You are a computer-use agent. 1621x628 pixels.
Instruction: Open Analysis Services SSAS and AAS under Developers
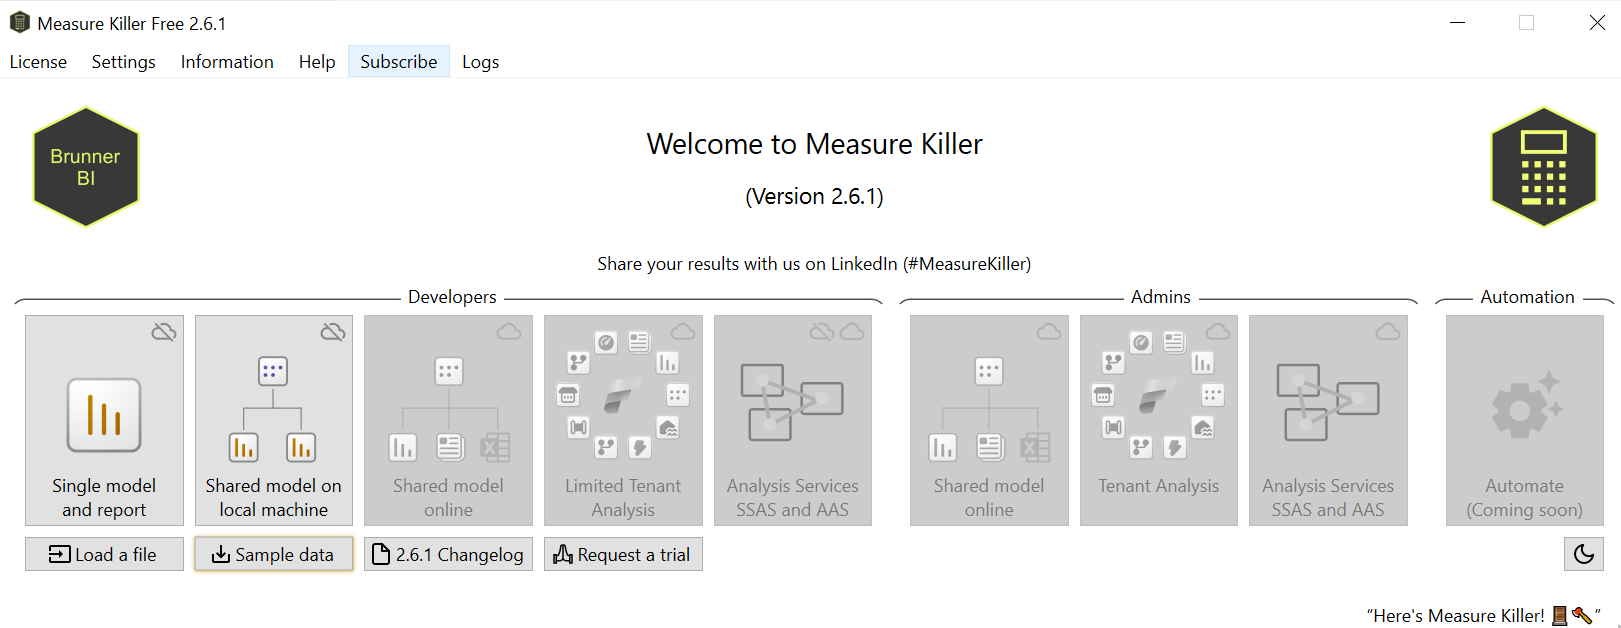pyautogui.click(x=793, y=420)
